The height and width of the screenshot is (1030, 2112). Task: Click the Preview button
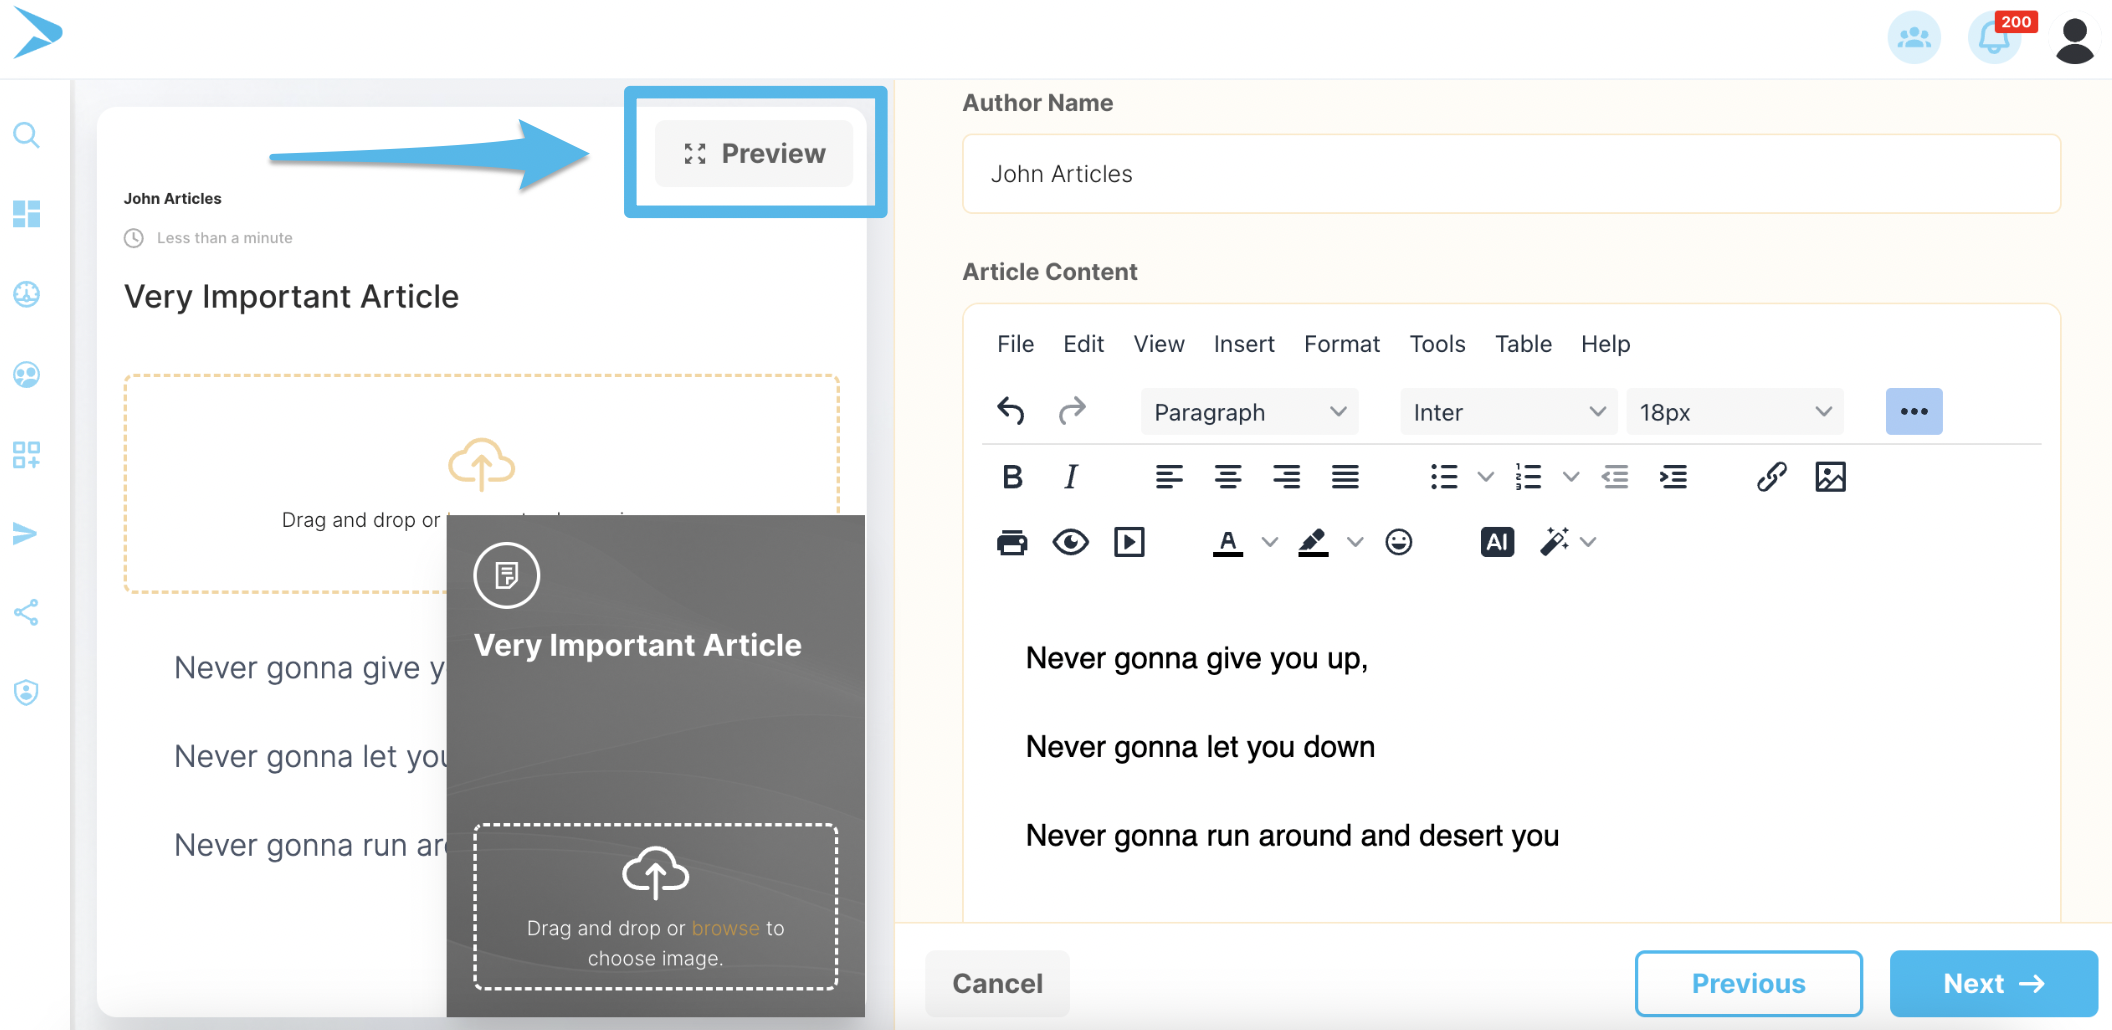click(x=754, y=153)
